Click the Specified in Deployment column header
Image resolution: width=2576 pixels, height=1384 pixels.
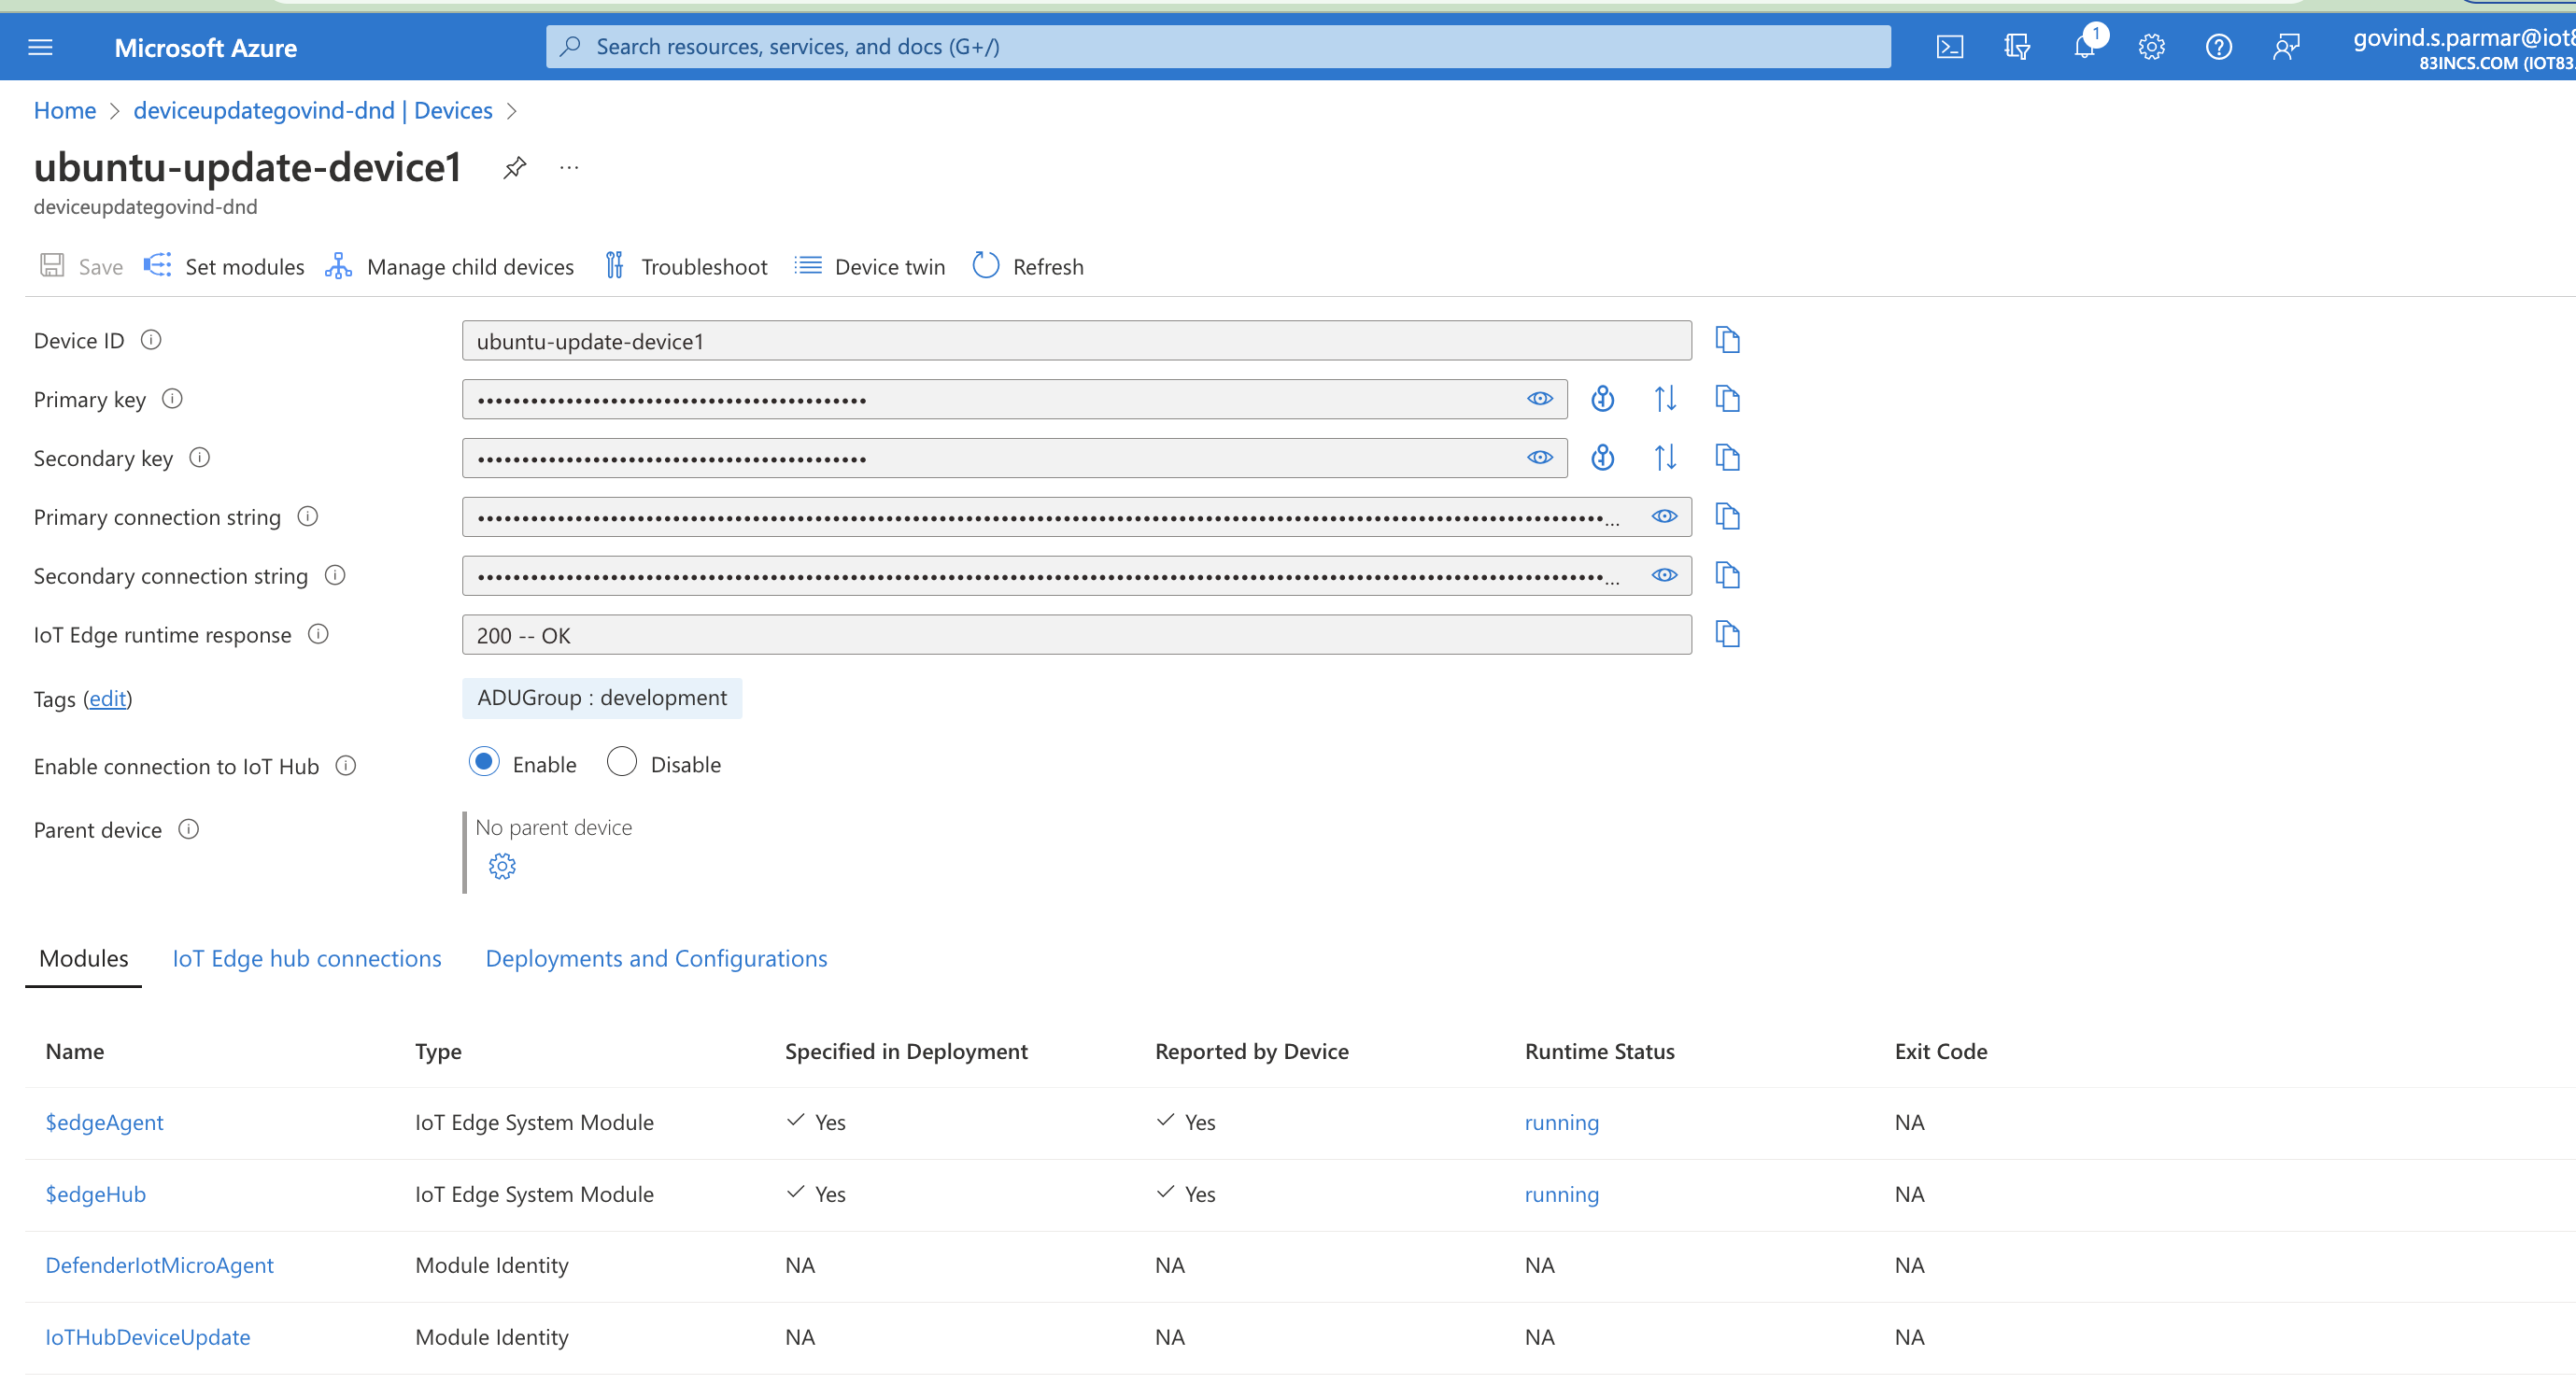coord(906,1051)
